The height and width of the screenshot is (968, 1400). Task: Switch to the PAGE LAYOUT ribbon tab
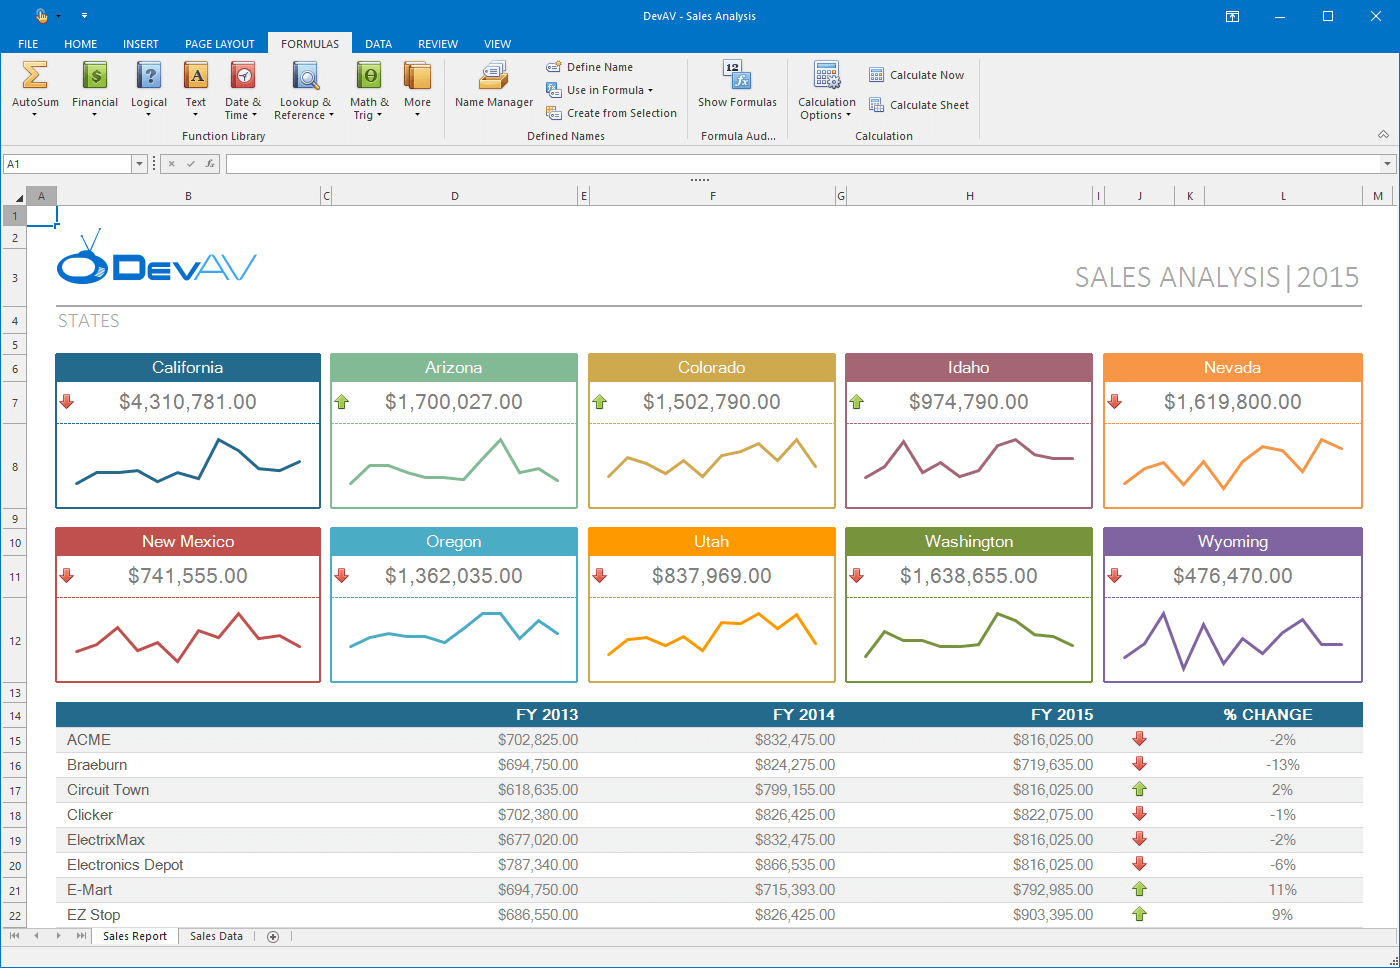pyautogui.click(x=219, y=44)
